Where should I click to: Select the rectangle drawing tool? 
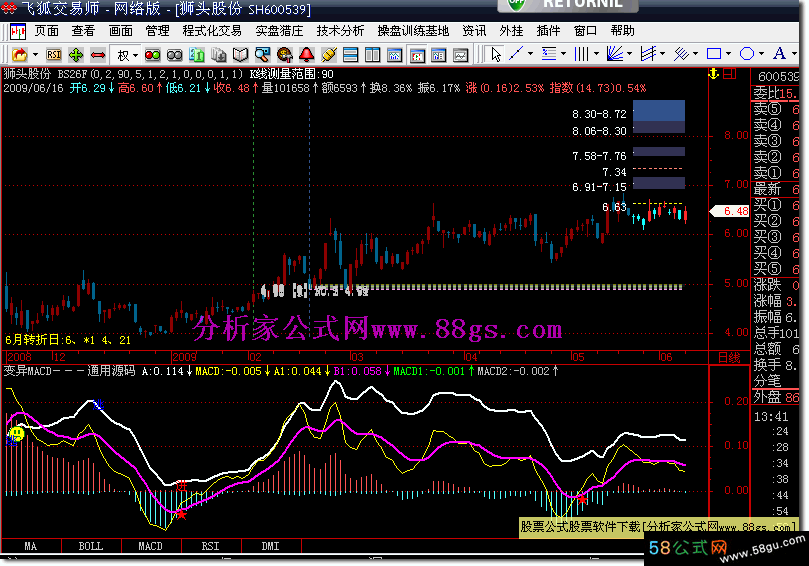click(714, 54)
